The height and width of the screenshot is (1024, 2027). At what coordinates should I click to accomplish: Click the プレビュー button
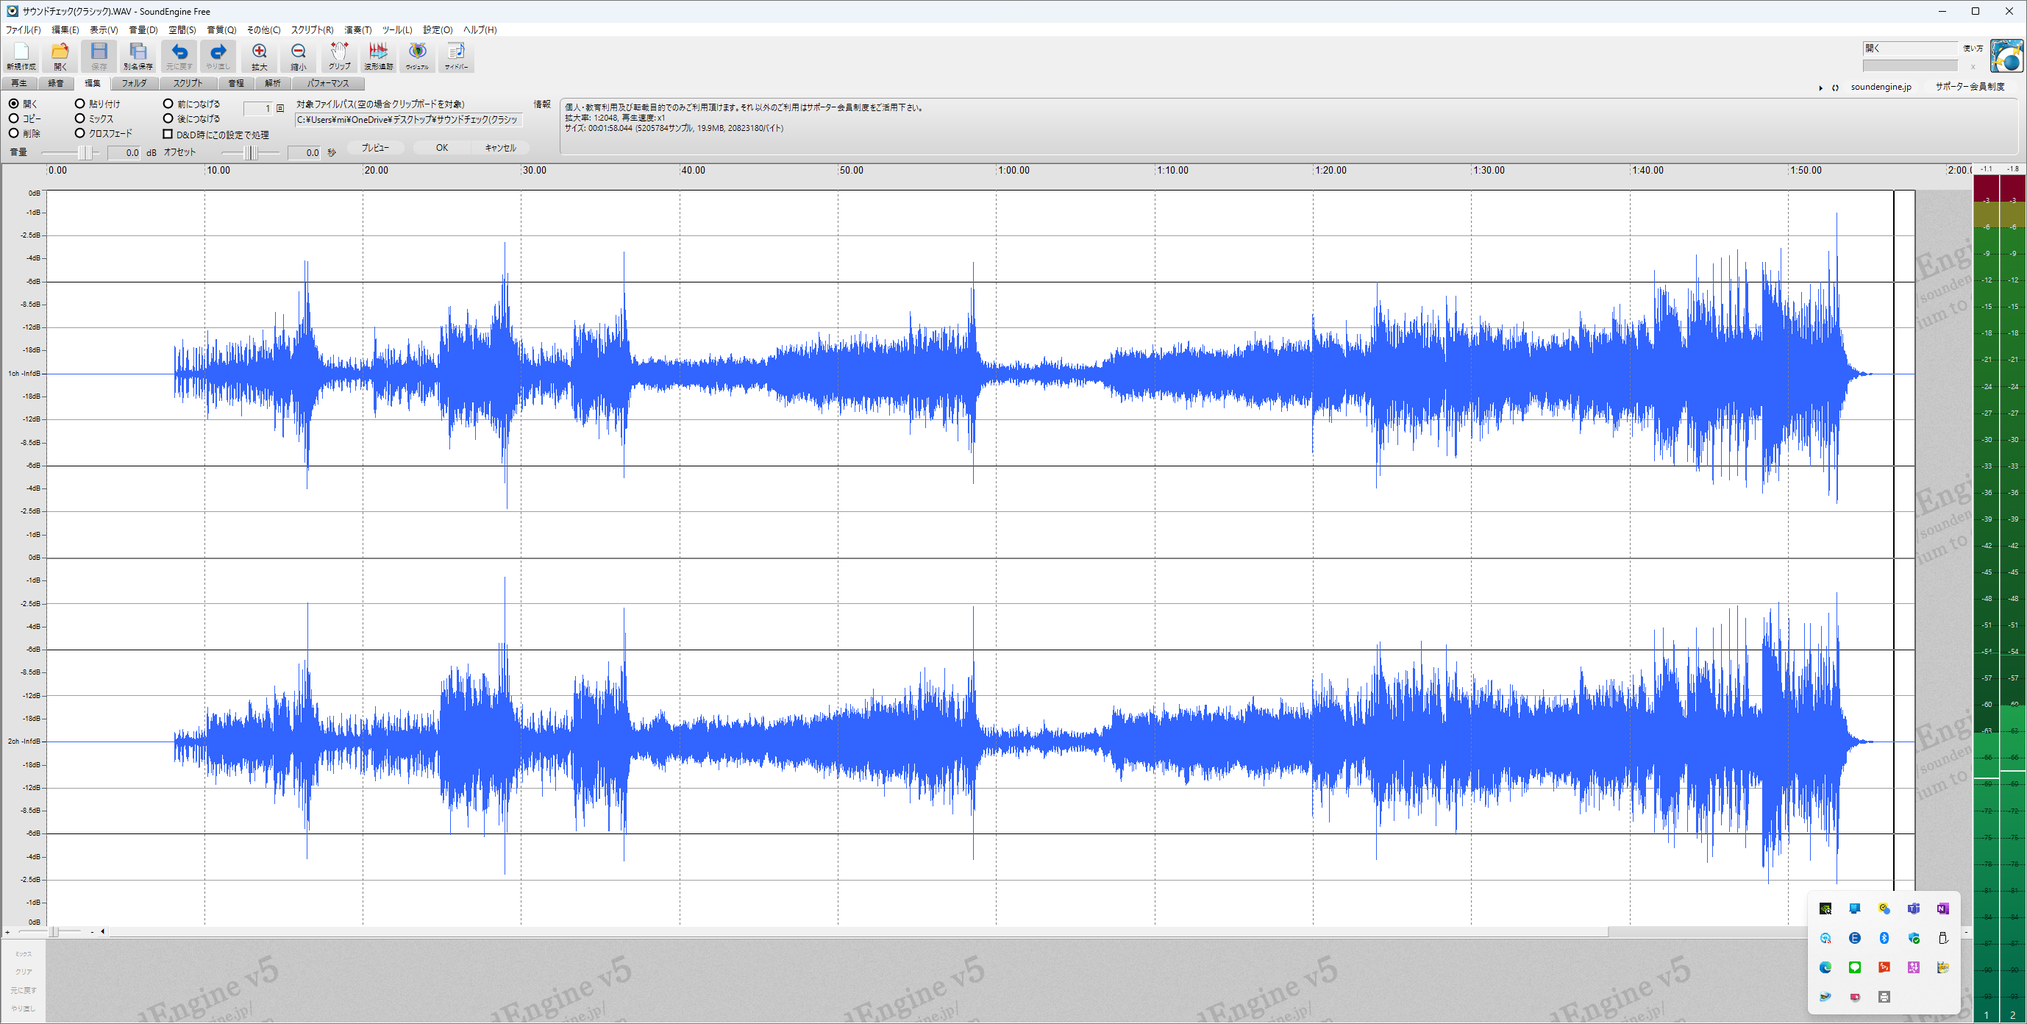point(375,148)
